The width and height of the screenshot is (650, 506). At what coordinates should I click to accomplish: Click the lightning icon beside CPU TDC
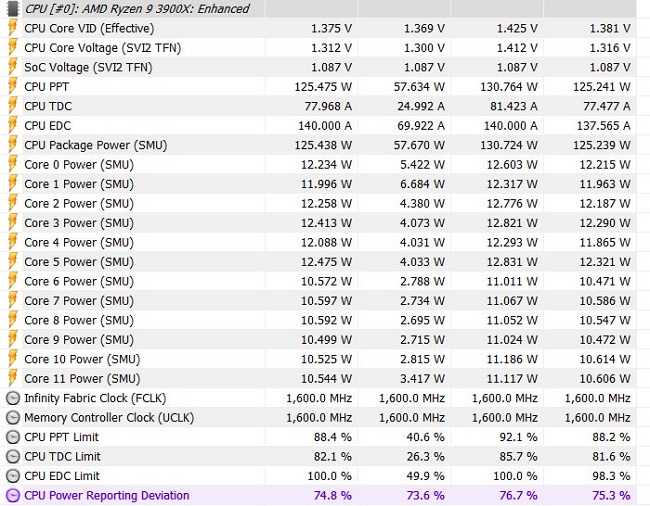pyautogui.click(x=13, y=106)
